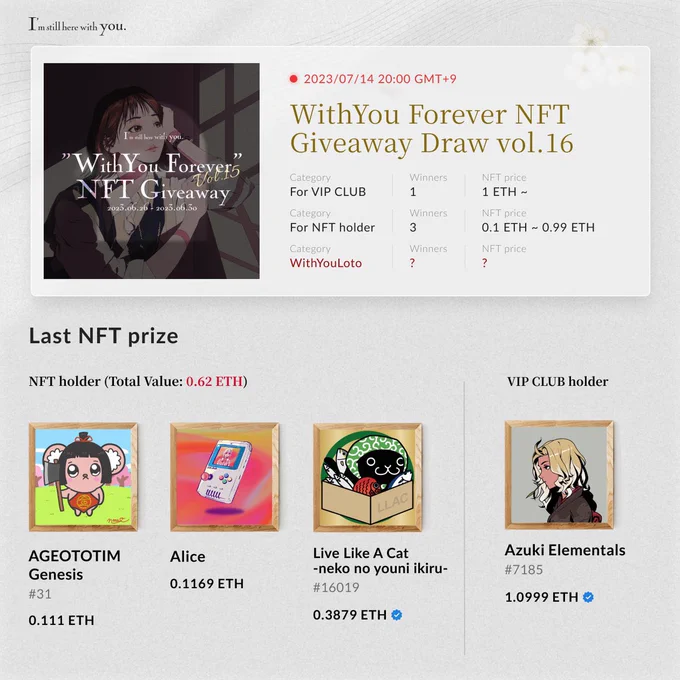Click the blue verified badge next to 1.0999 ETH
680x680 pixels.
pyautogui.click(x=588, y=597)
